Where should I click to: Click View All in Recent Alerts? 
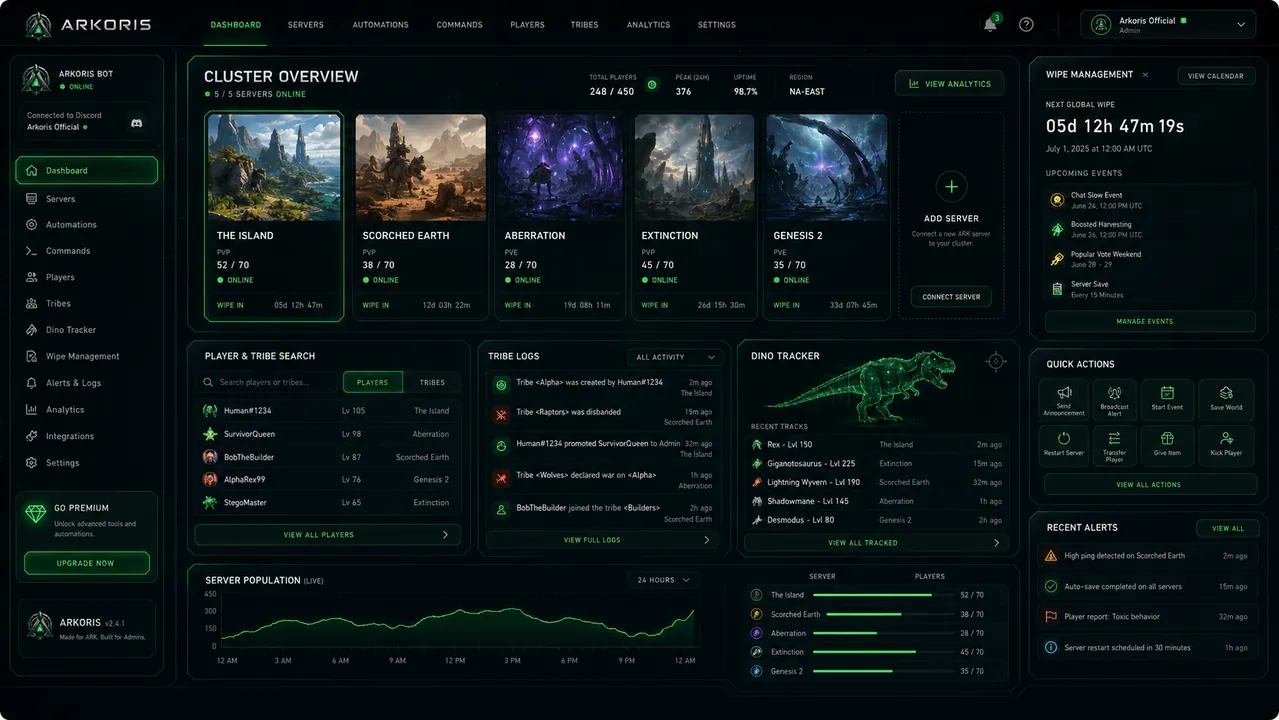[x=1228, y=528]
